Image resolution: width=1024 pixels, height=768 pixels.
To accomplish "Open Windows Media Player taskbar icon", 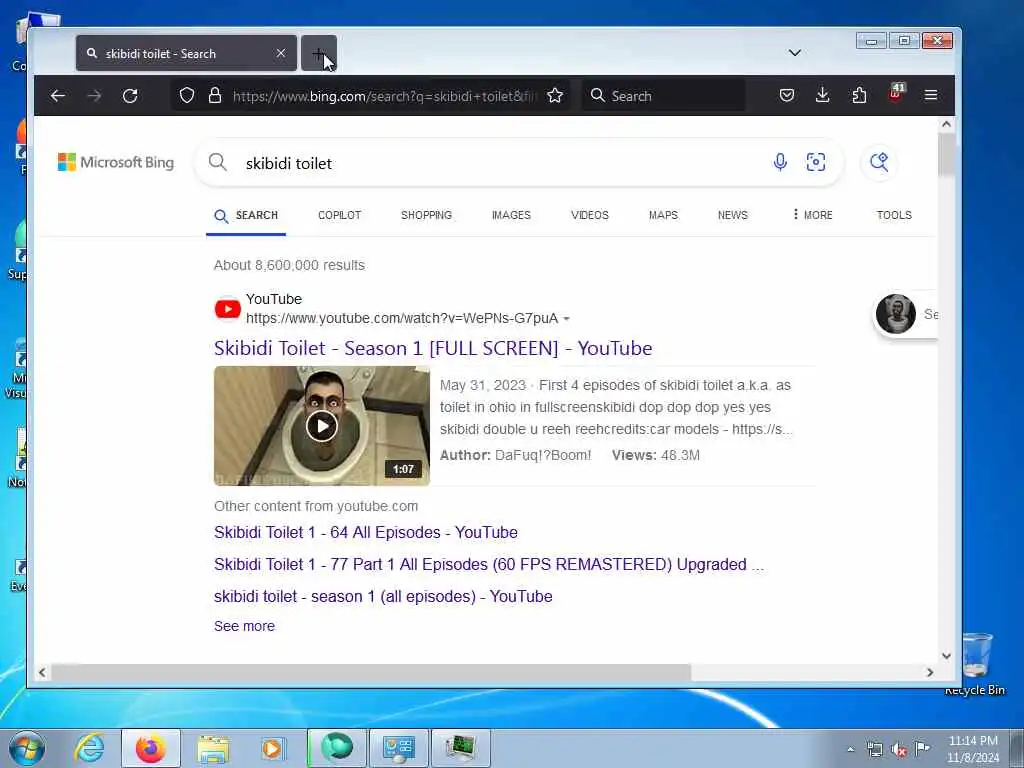I will pyautogui.click(x=272, y=748).
